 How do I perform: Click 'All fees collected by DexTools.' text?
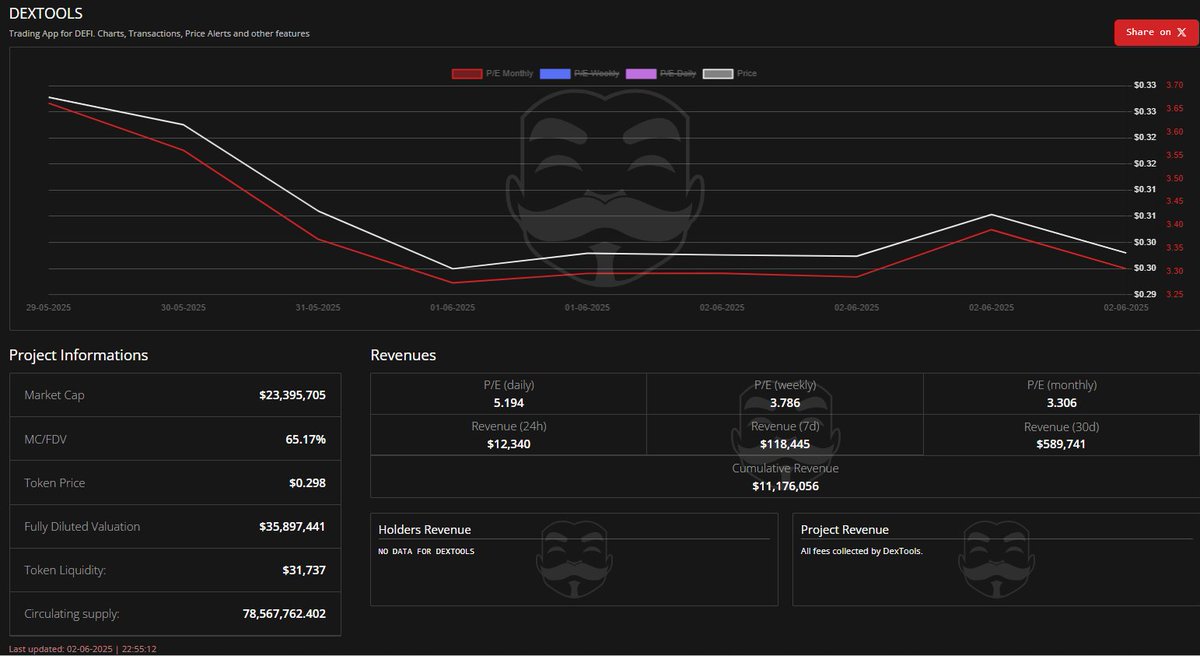click(x=861, y=551)
